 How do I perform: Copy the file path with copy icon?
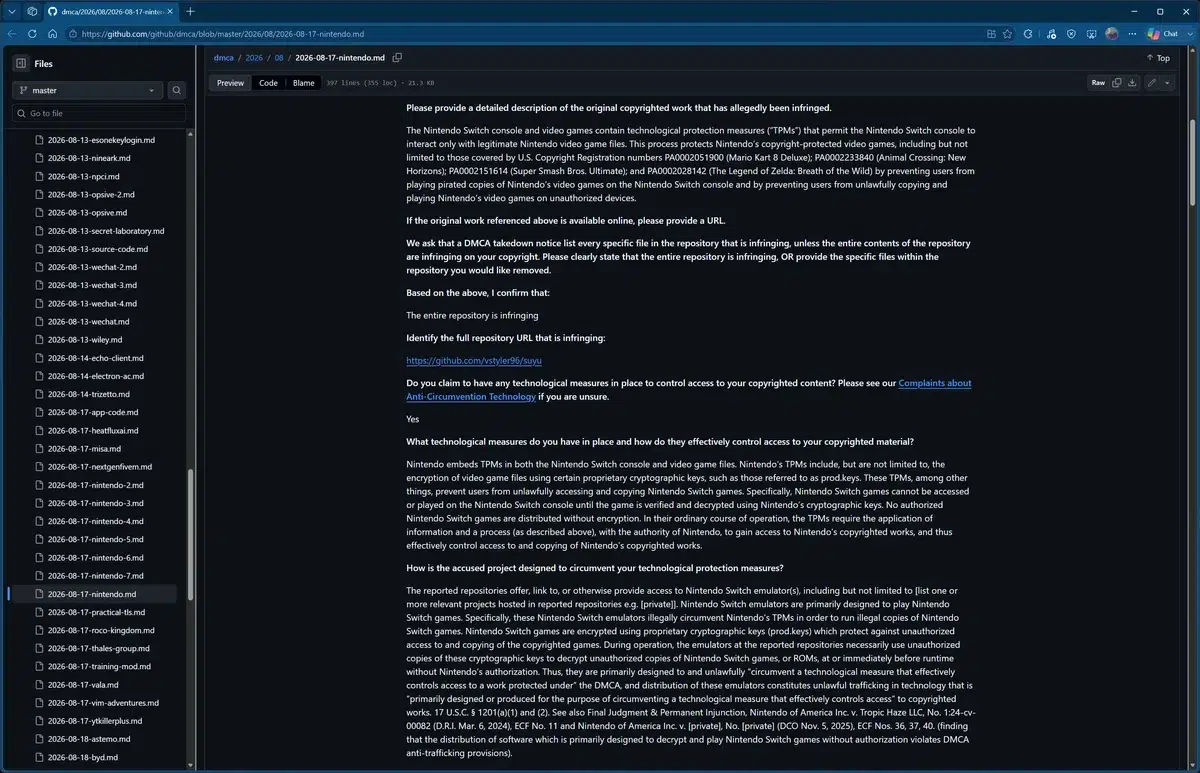tap(397, 58)
